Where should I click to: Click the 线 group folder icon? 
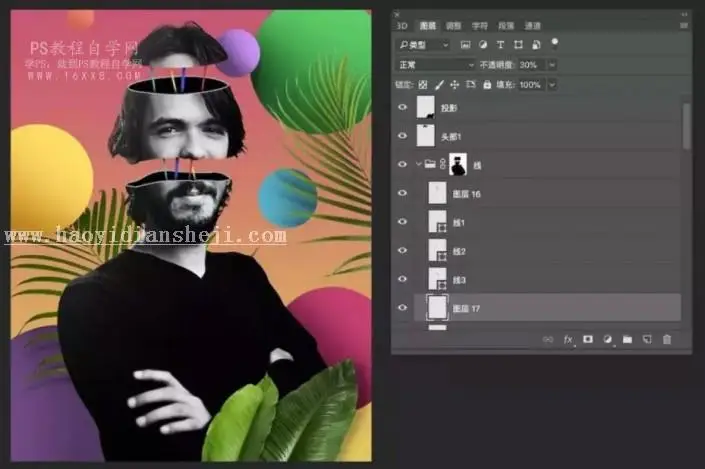[430, 164]
